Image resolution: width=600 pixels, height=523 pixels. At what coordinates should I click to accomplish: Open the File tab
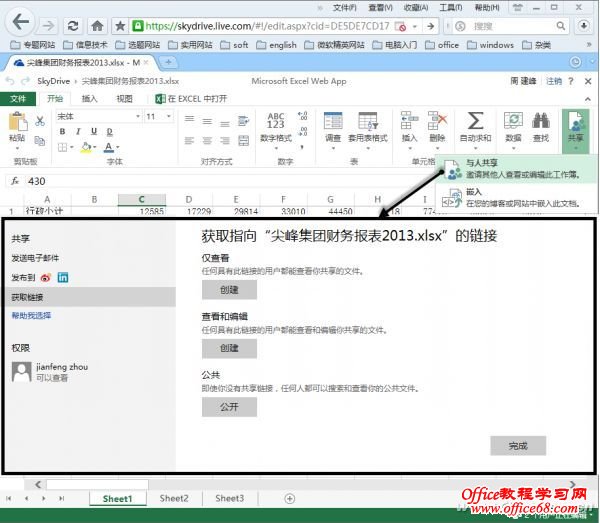pyautogui.click(x=18, y=99)
